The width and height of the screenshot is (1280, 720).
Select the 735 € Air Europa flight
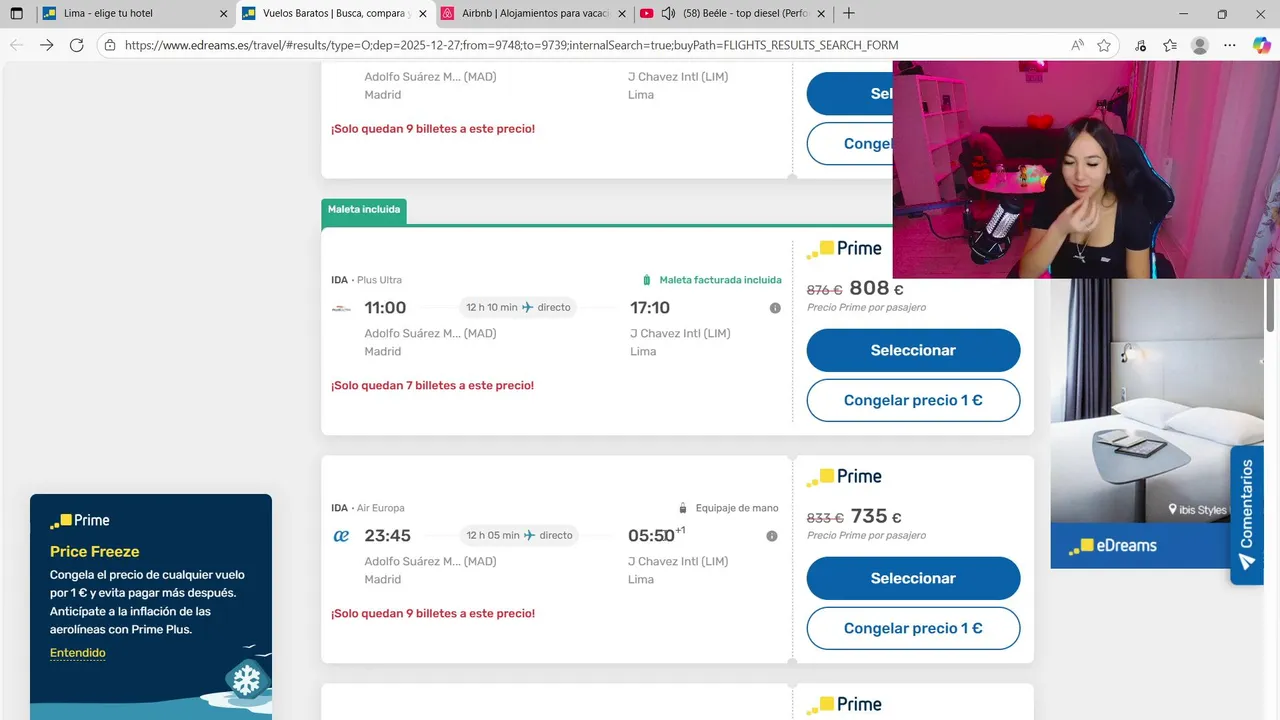coord(913,578)
